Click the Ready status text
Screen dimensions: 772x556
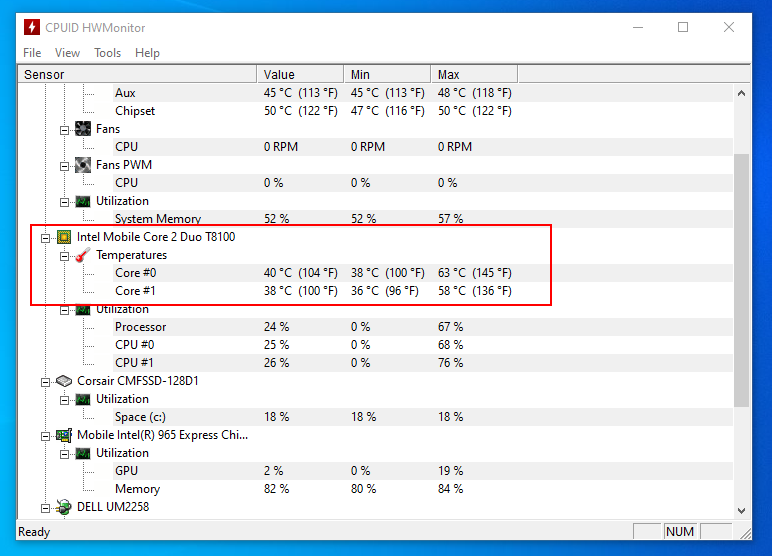pos(34,532)
